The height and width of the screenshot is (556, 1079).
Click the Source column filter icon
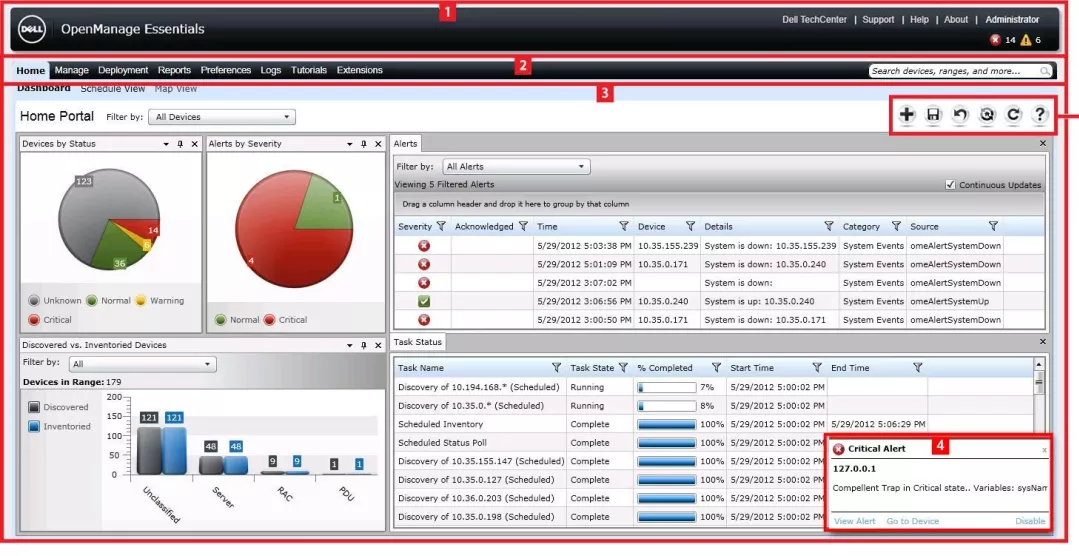993,226
